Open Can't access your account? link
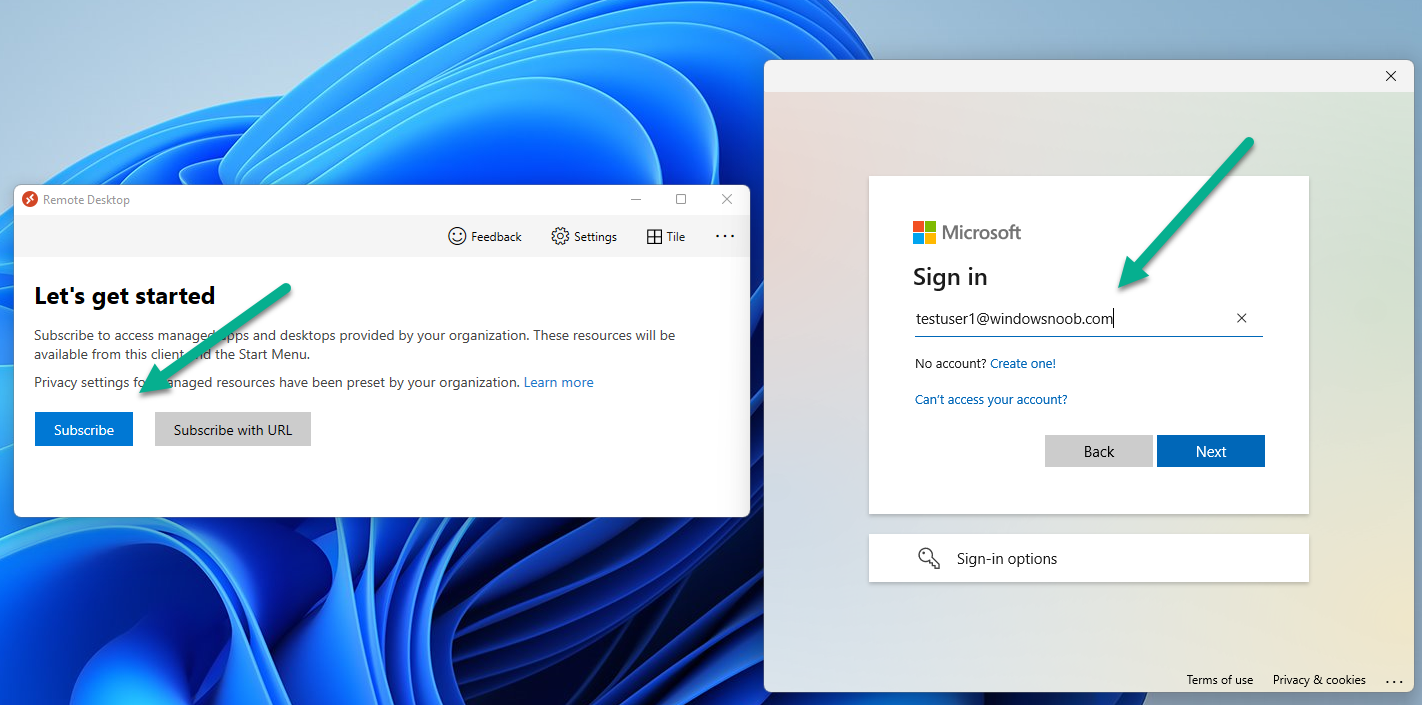1422x705 pixels. [991, 399]
